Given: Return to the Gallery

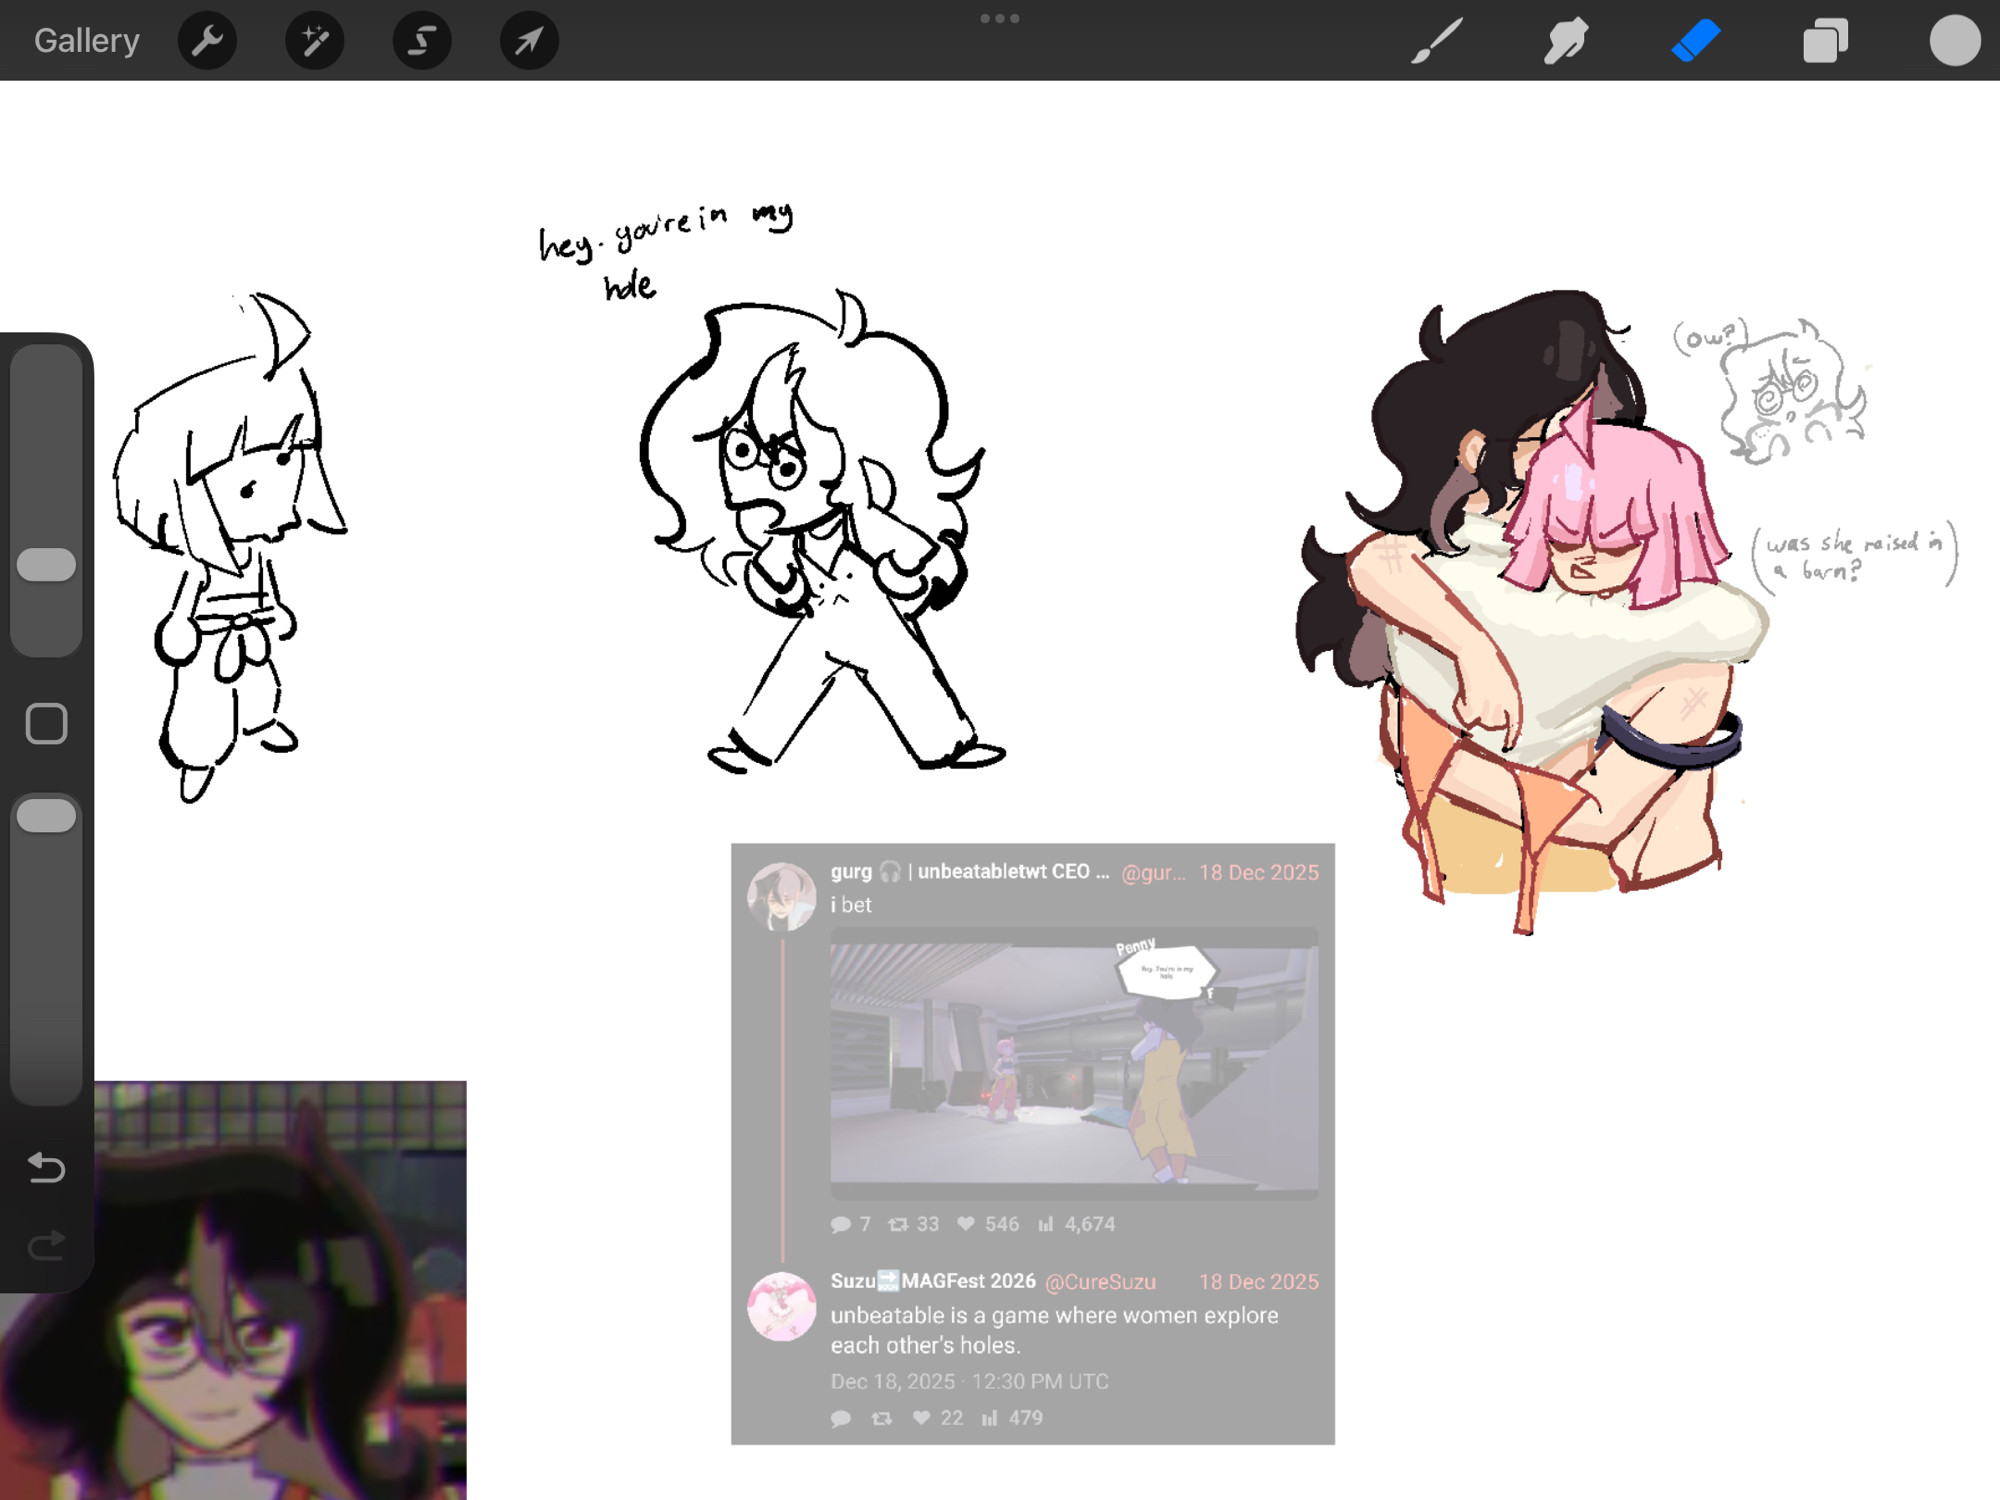Looking at the screenshot, I should coord(86,41).
